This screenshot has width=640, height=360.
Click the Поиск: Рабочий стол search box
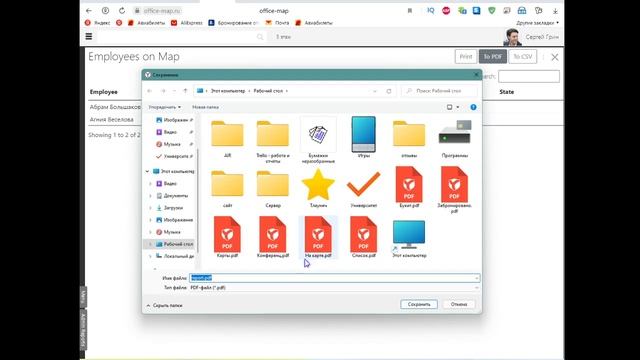tap(439, 91)
